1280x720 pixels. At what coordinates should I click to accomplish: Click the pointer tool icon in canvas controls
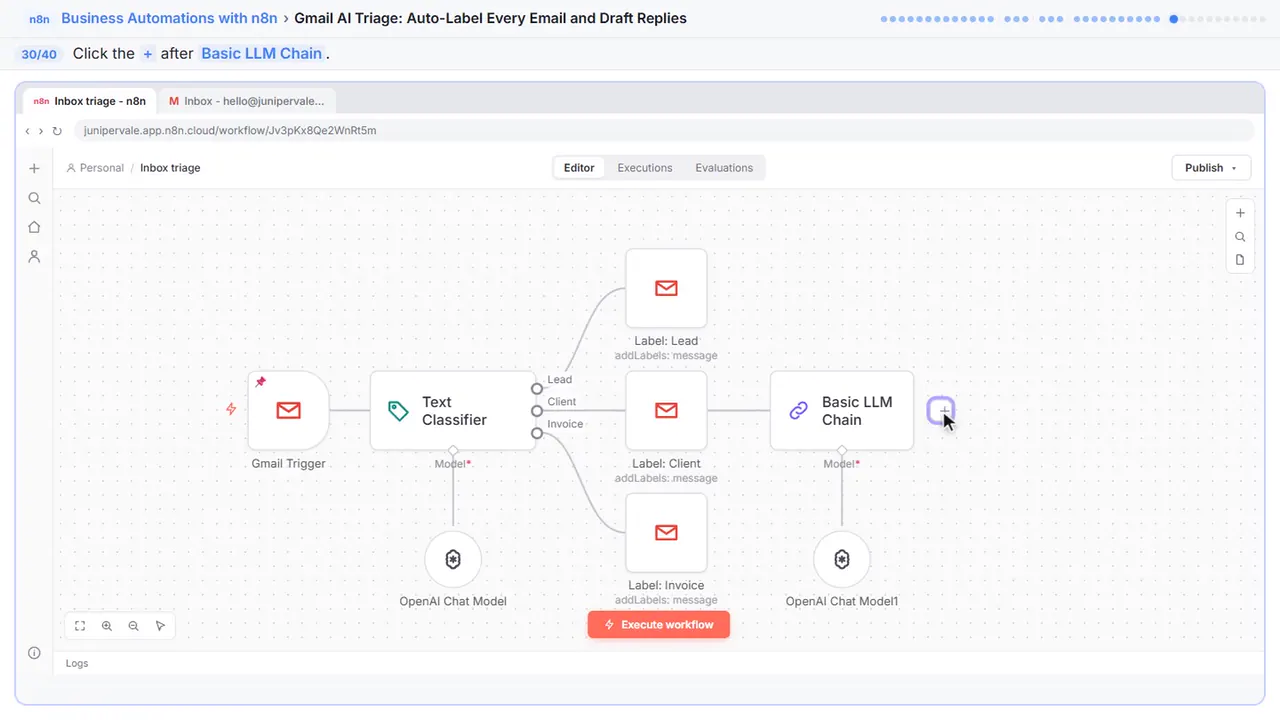tap(160, 626)
